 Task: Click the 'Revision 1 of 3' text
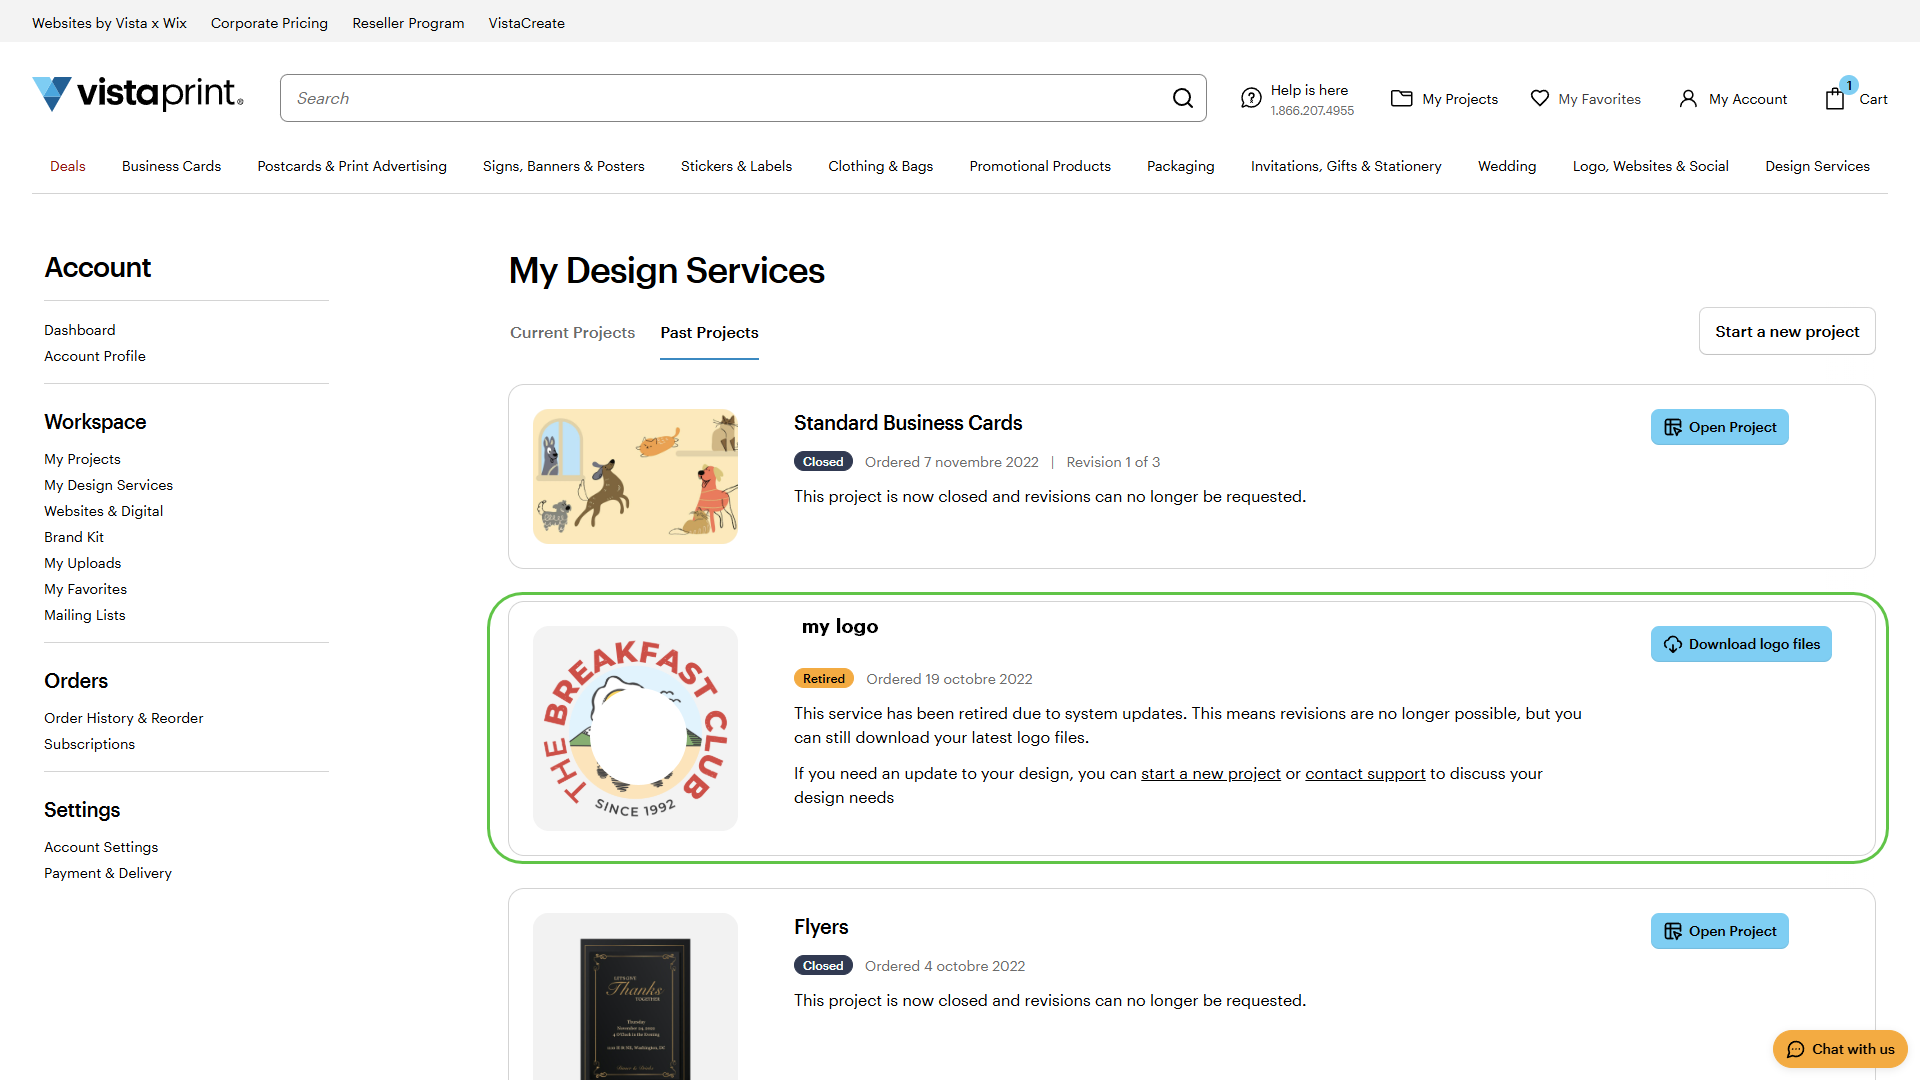coord(1113,462)
